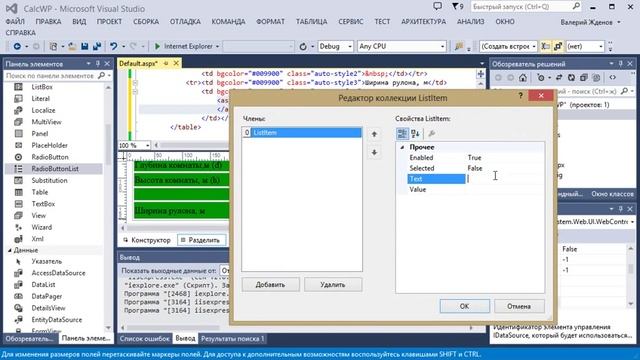Click the Selected property False value

(475, 168)
